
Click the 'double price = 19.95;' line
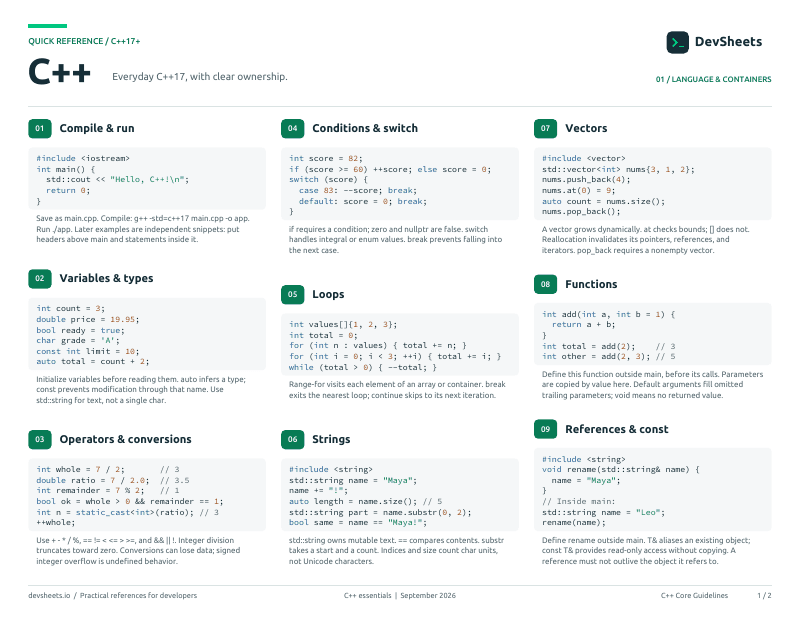pyautogui.click(x=88, y=319)
